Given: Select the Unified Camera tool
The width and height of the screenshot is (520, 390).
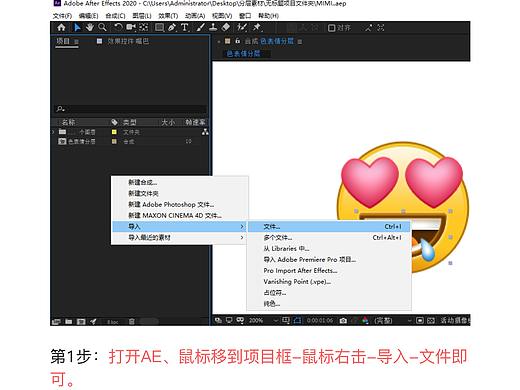Looking at the screenshot, I should (x=131, y=28).
